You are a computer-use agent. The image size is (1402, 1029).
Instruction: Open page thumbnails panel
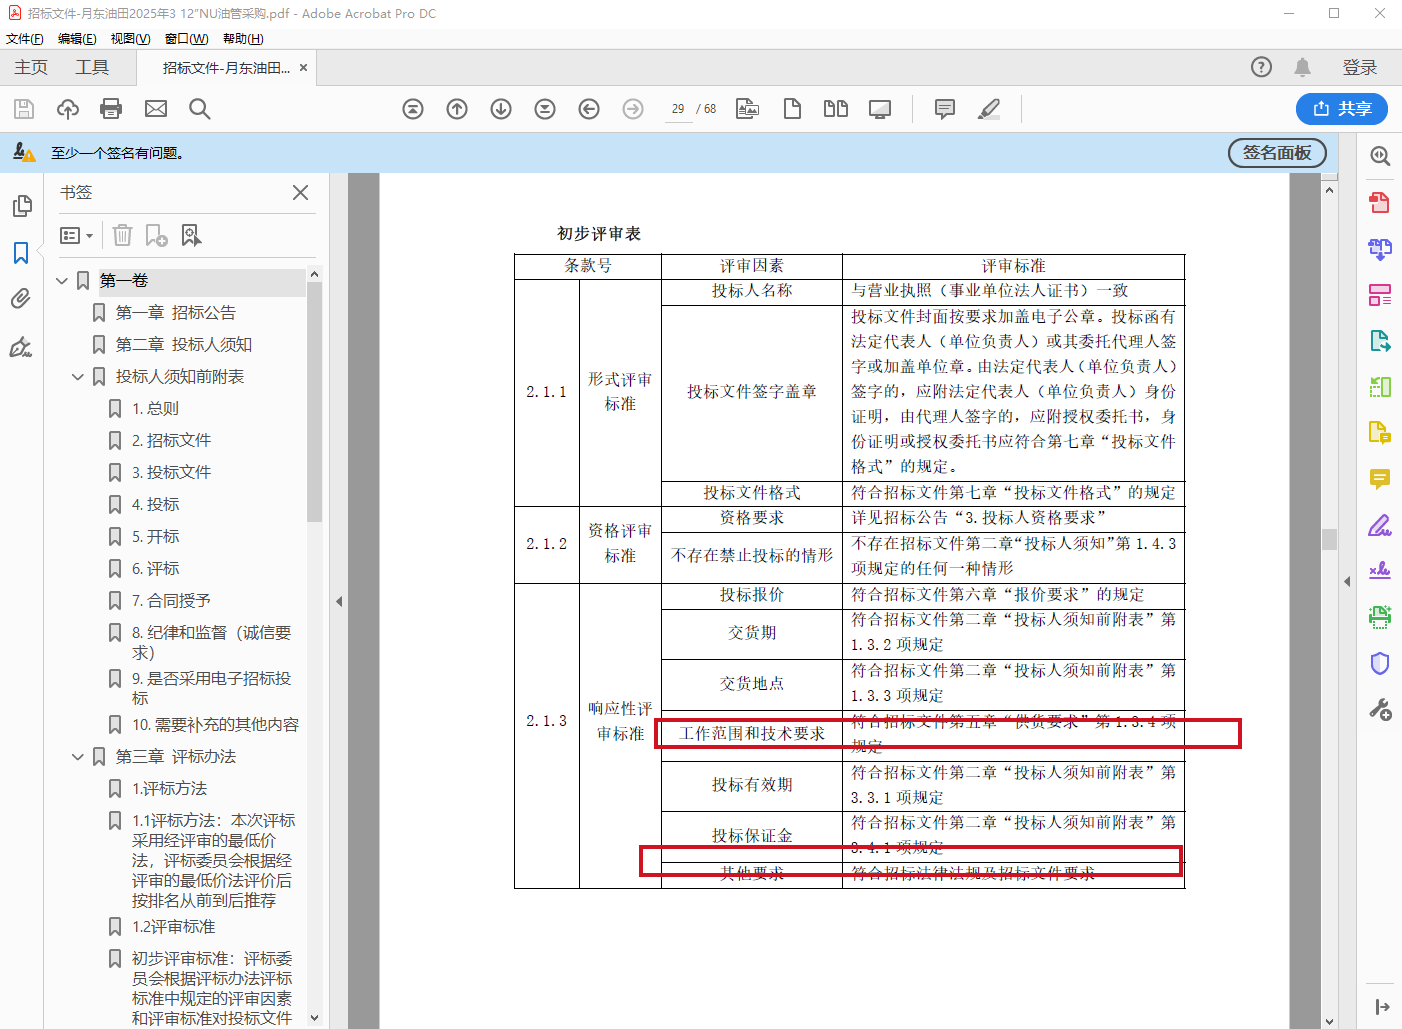(x=21, y=206)
